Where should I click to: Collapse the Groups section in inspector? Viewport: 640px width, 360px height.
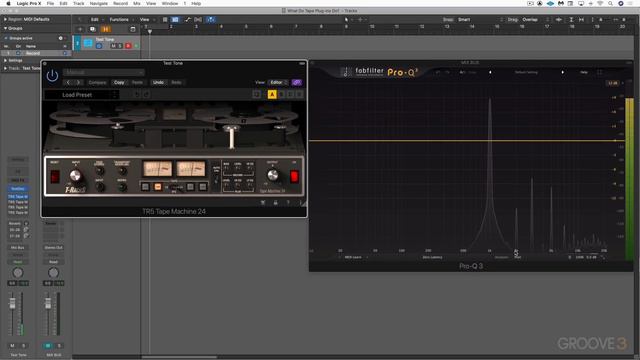(5, 28)
